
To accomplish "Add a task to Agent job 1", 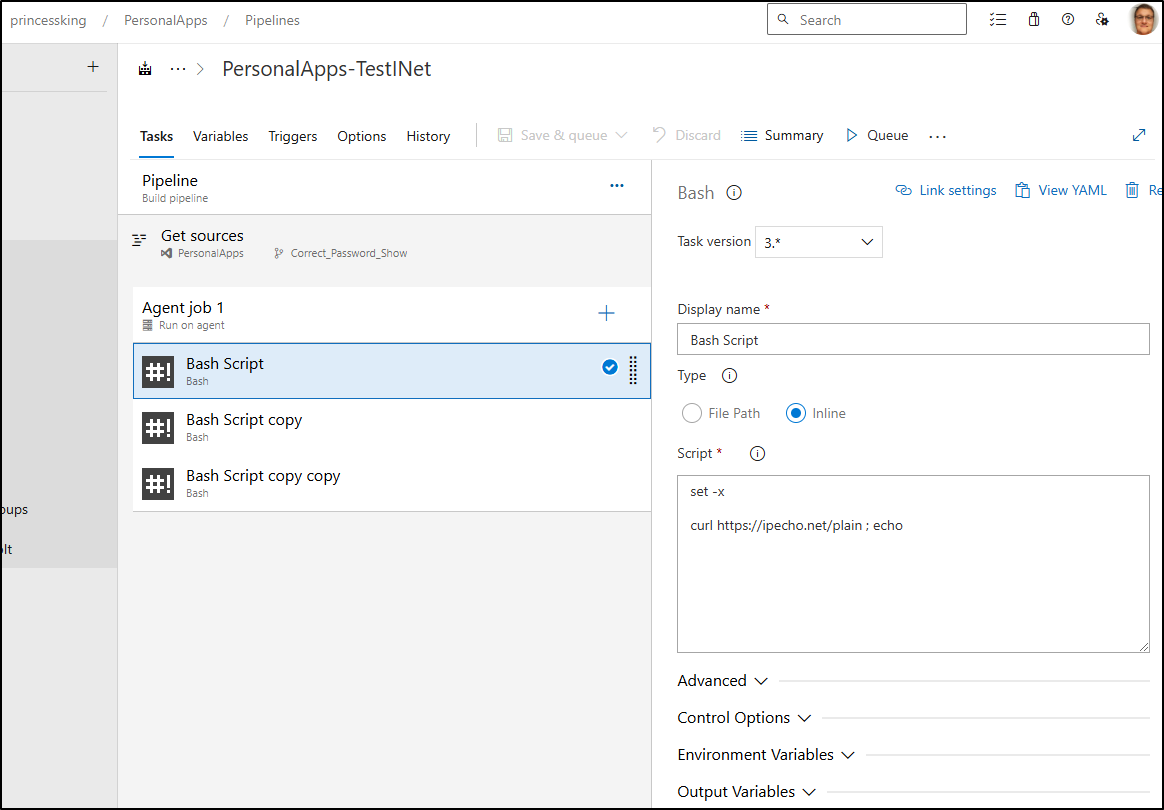I will (606, 313).
